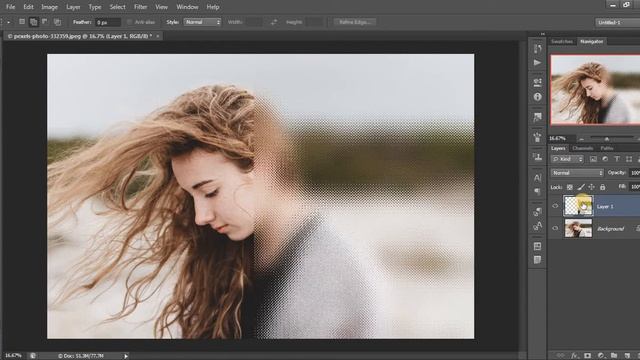Toggle adjustment layer filter
Viewport: 640px width, 360px height.
coord(605,159)
